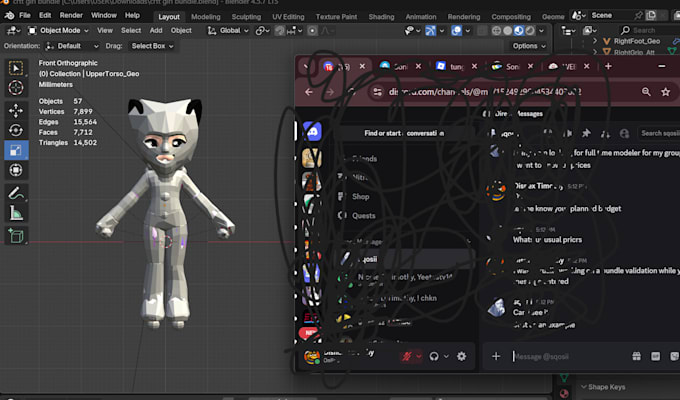The width and height of the screenshot is (680, 400).
Task: Open object visibility and selectability dropdown
Action: (x=412, y=30)
